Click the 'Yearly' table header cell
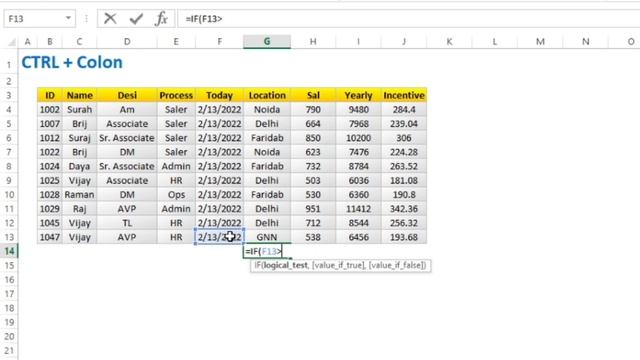 coord(358,95)
